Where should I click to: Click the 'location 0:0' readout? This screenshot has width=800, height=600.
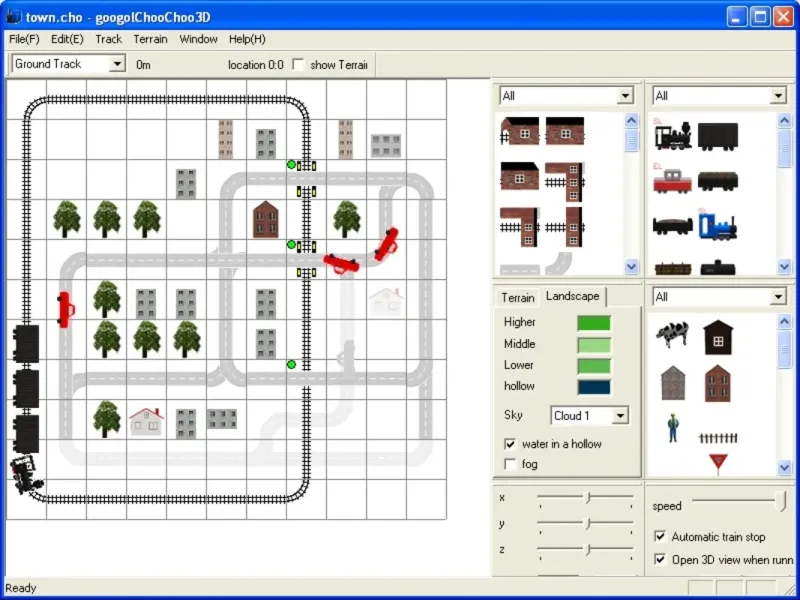pyautogui.click(x=256, y=65)
